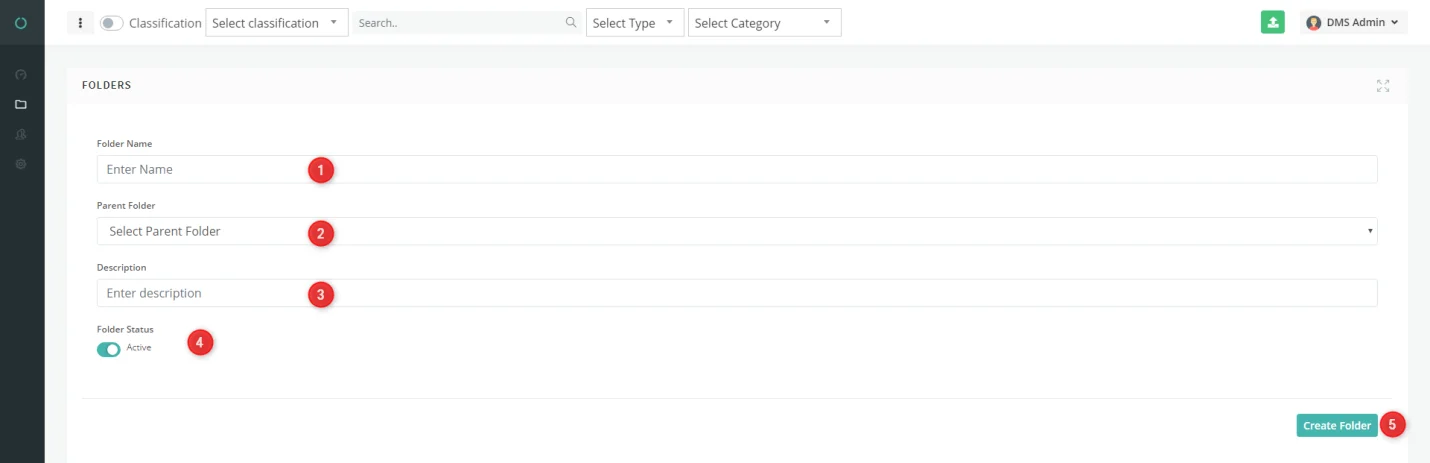Click the search magnifier icon
Screen dimensions: 1430x463
[571, 22]
